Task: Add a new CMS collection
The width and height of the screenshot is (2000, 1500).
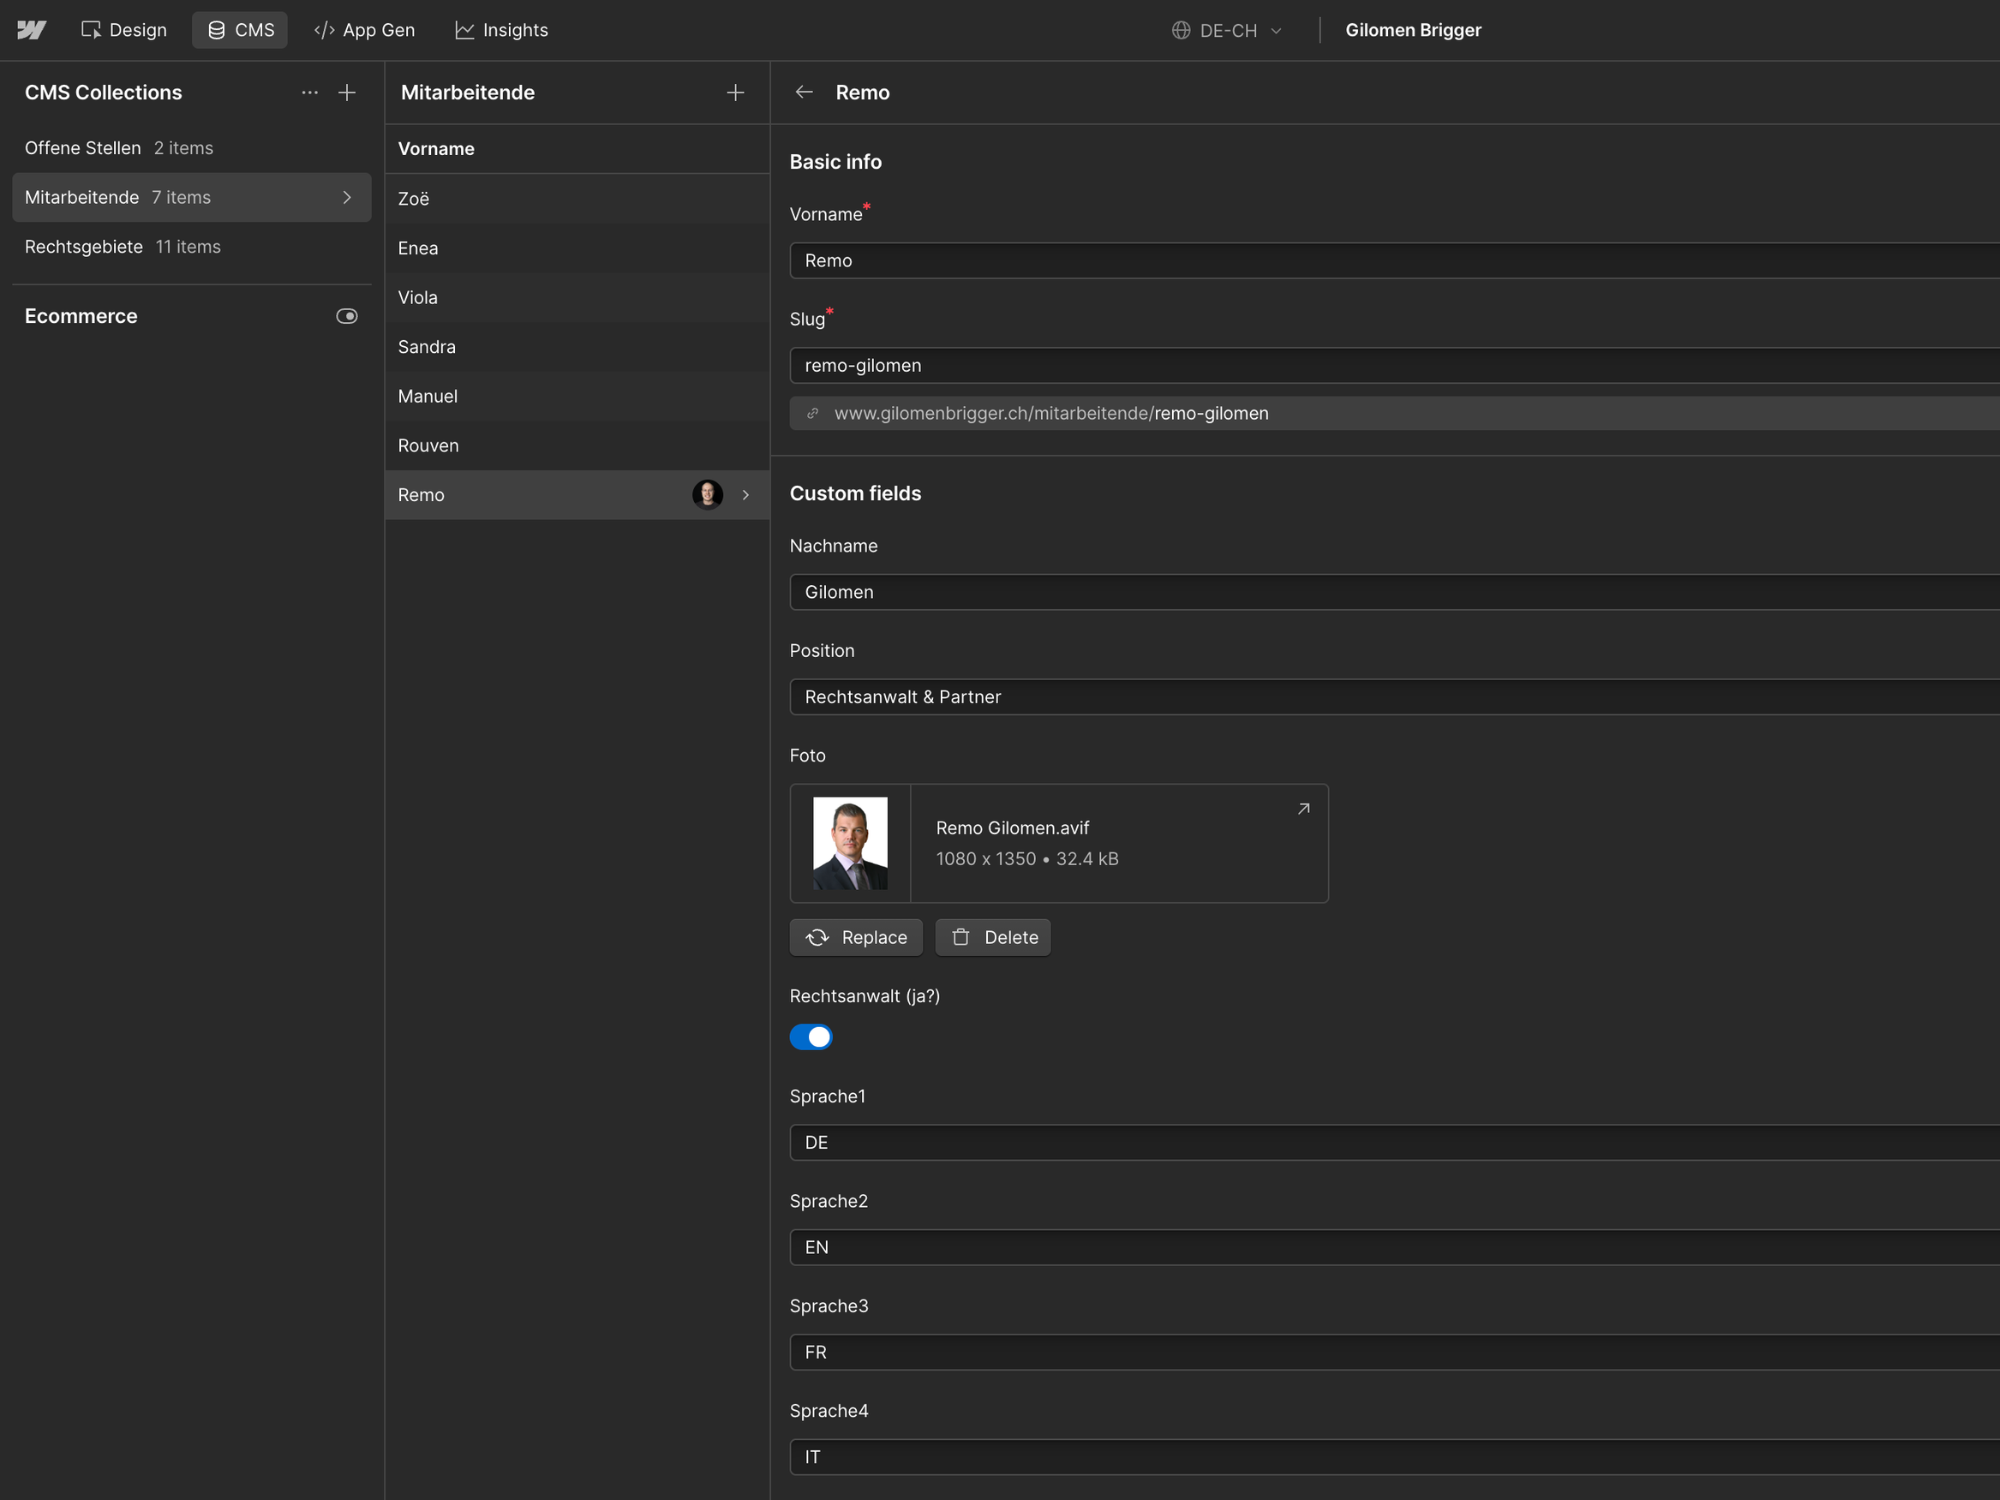Action: point(347,93)
